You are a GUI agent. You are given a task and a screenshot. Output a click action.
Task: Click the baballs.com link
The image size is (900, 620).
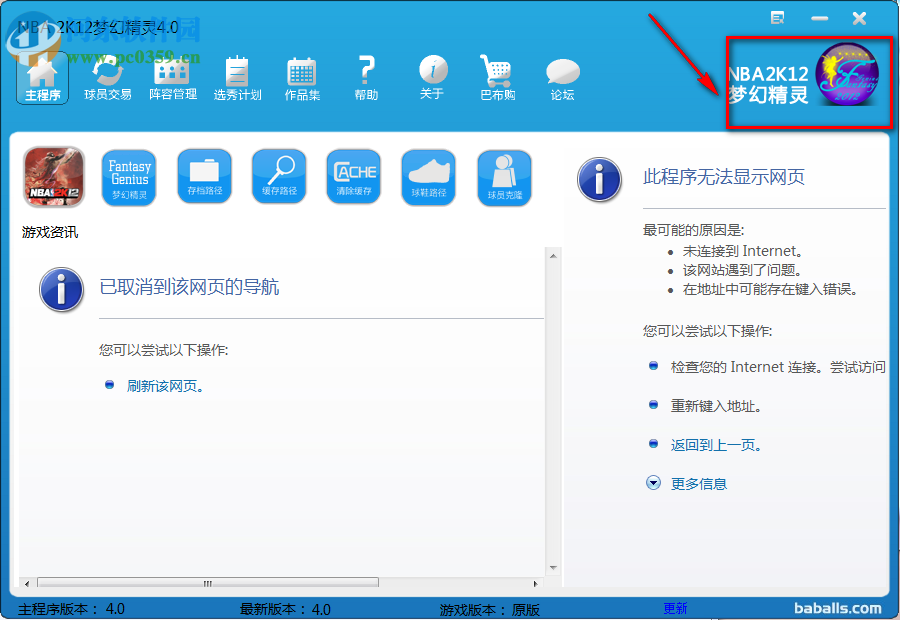(x=838, y=609)
